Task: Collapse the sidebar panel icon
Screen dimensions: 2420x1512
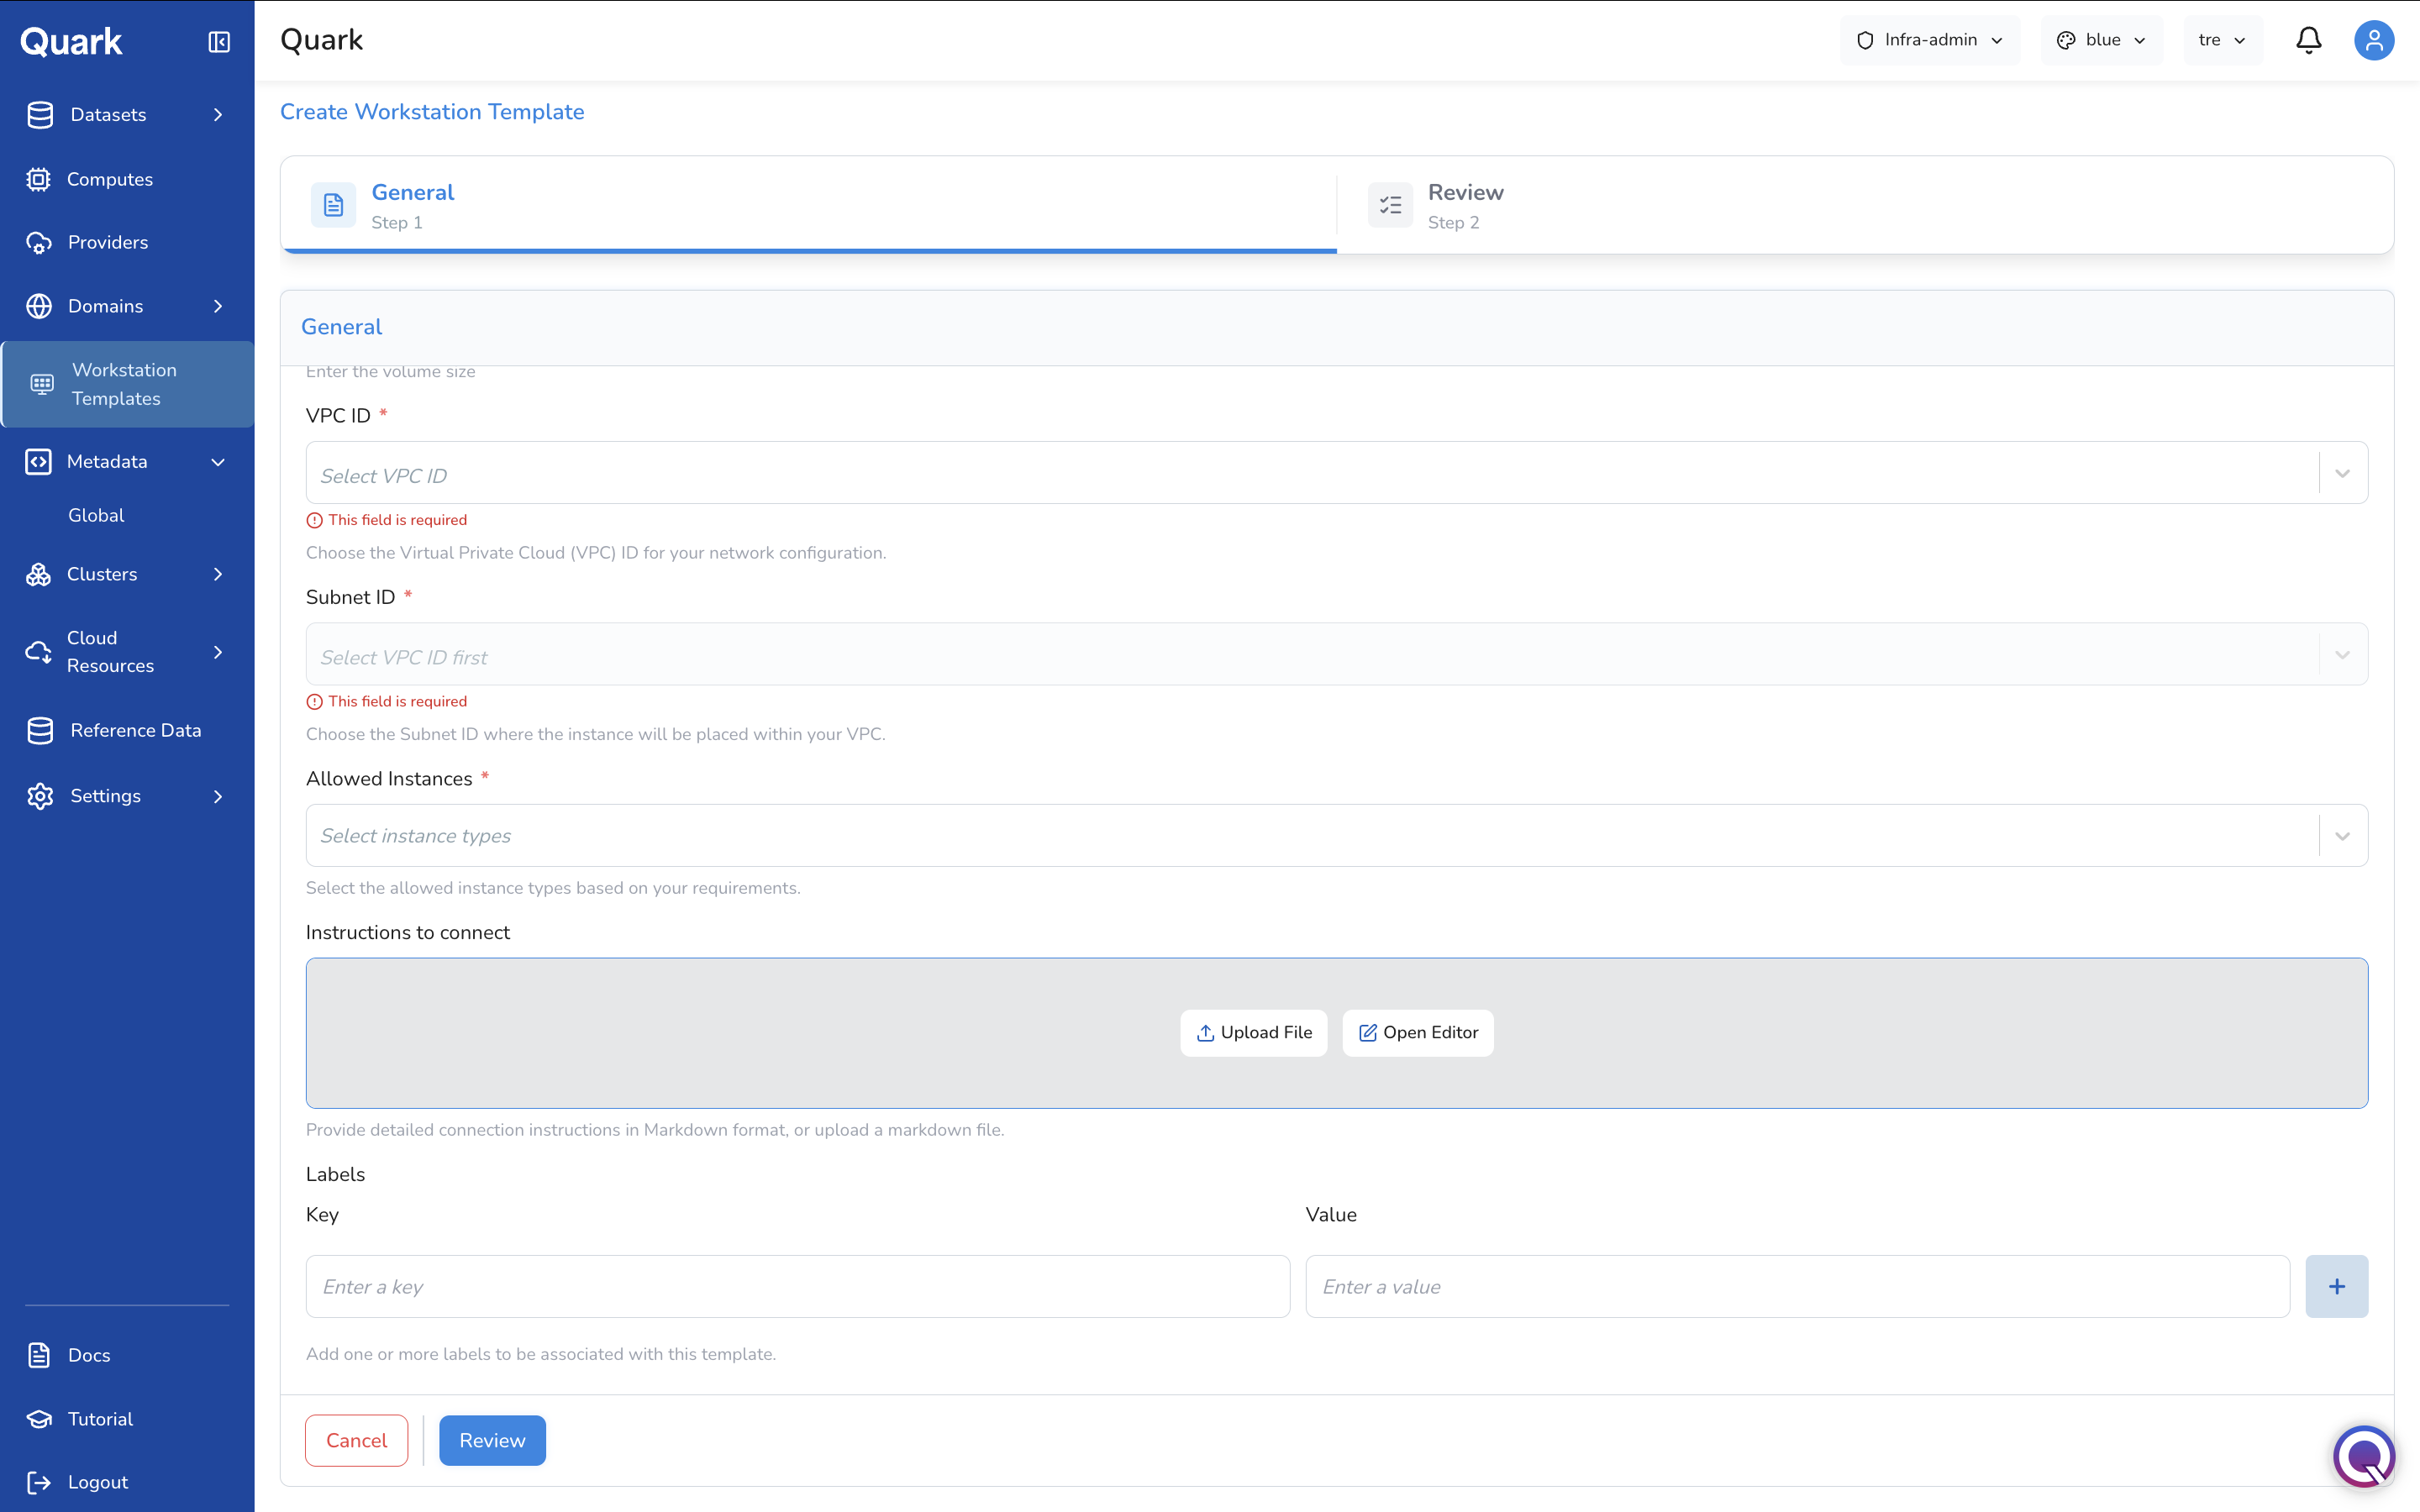Action: point(219,41)
